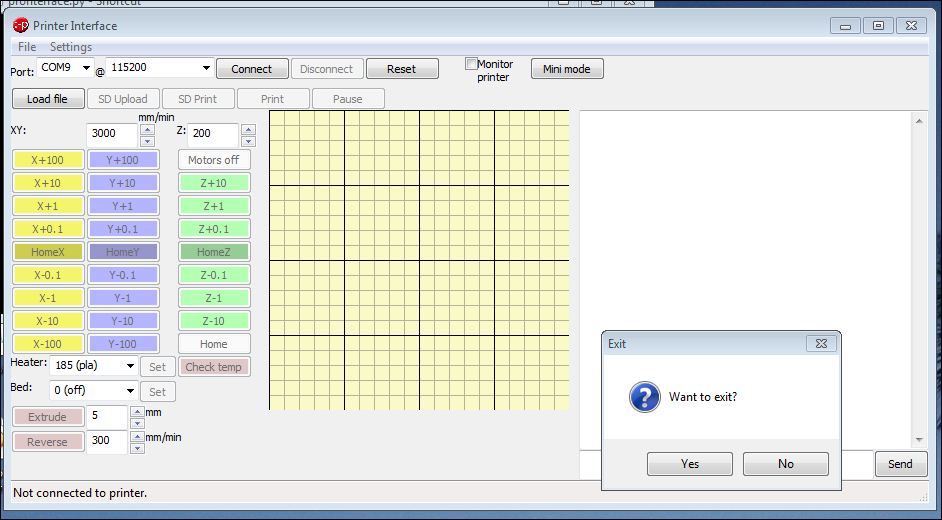Viewport: 942px width, 520px height.
Task: Click the Motors off button
Action: pos(214,160)
